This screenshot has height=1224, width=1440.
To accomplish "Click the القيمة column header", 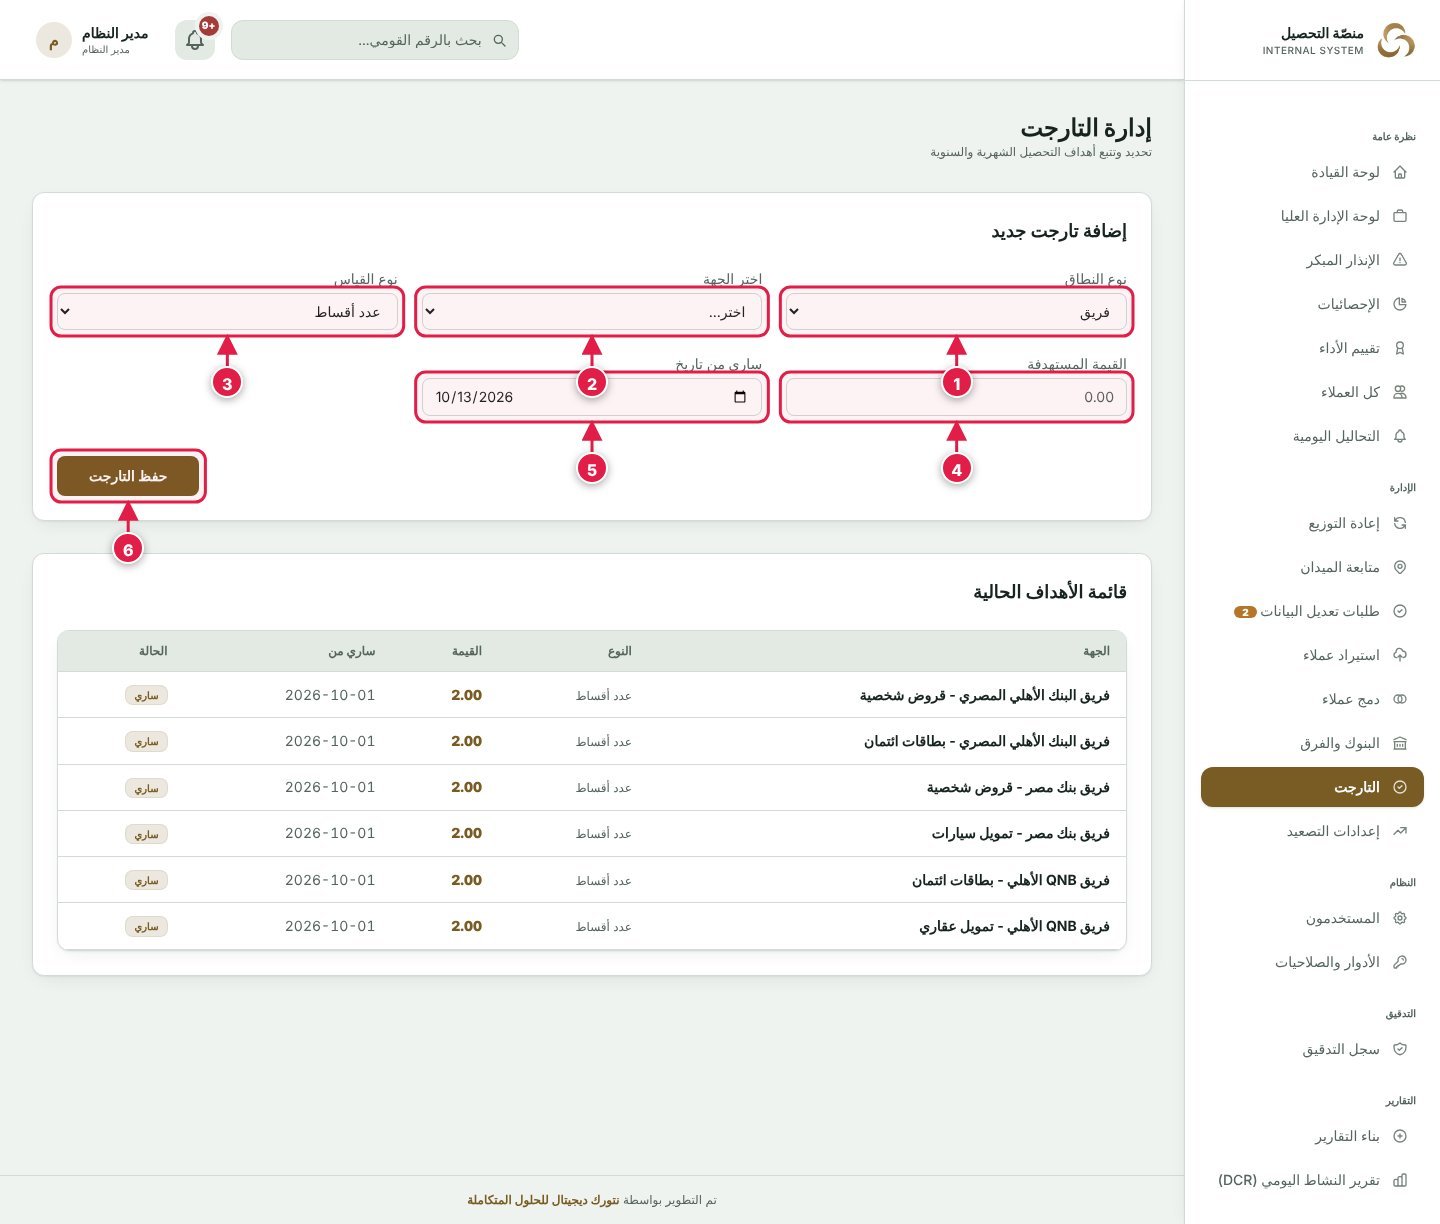I will click(x=467, y=651).
